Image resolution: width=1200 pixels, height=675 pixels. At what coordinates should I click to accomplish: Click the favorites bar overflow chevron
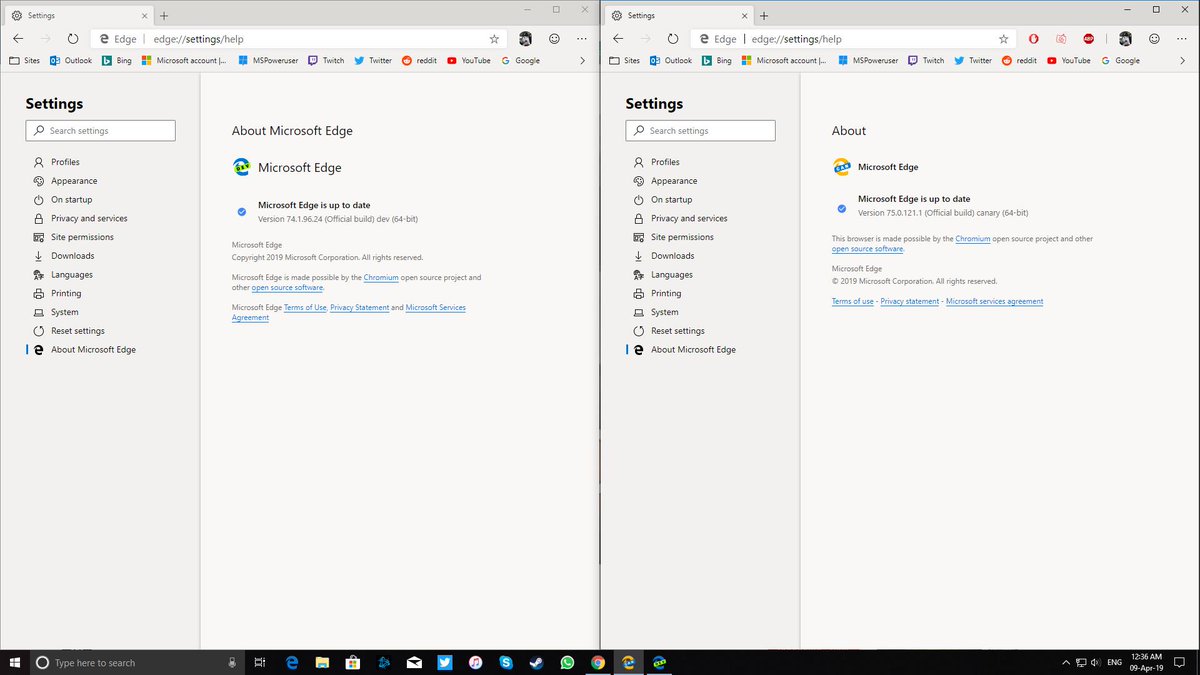point(583,60)
